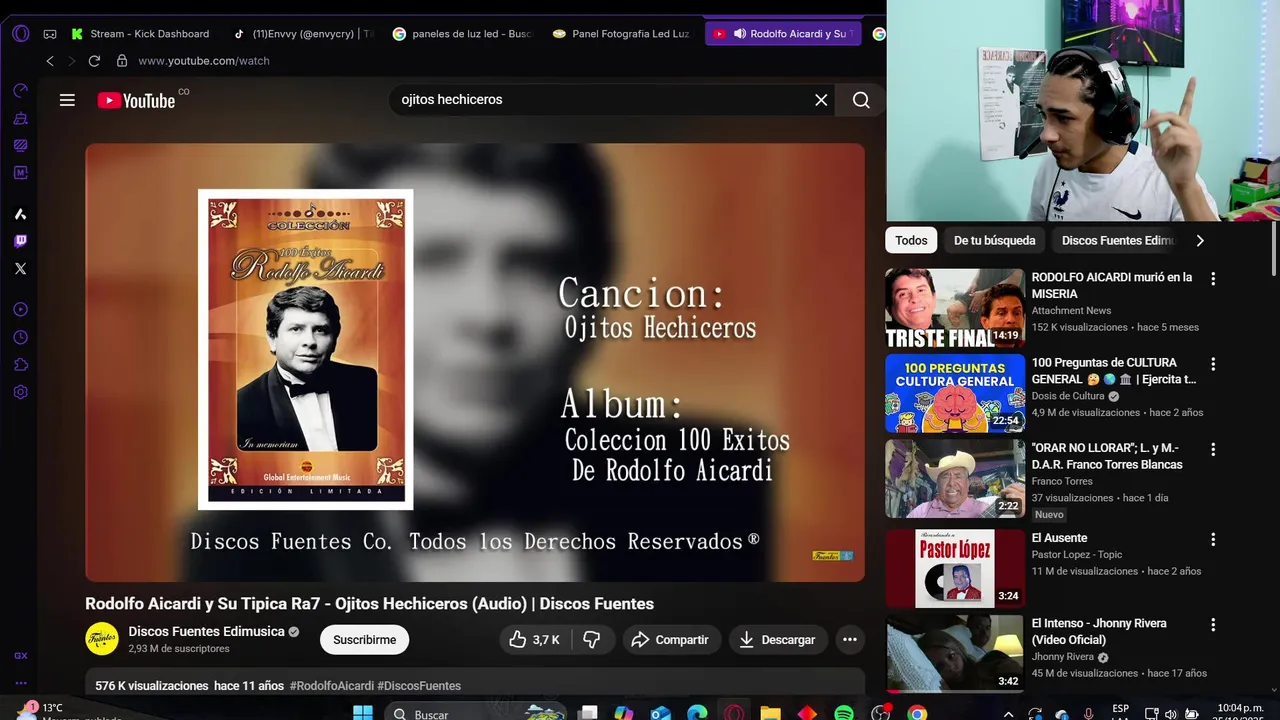1280x720 pixels.
Task: Open Spotify from the taskbar
Action: pos(844,714)
